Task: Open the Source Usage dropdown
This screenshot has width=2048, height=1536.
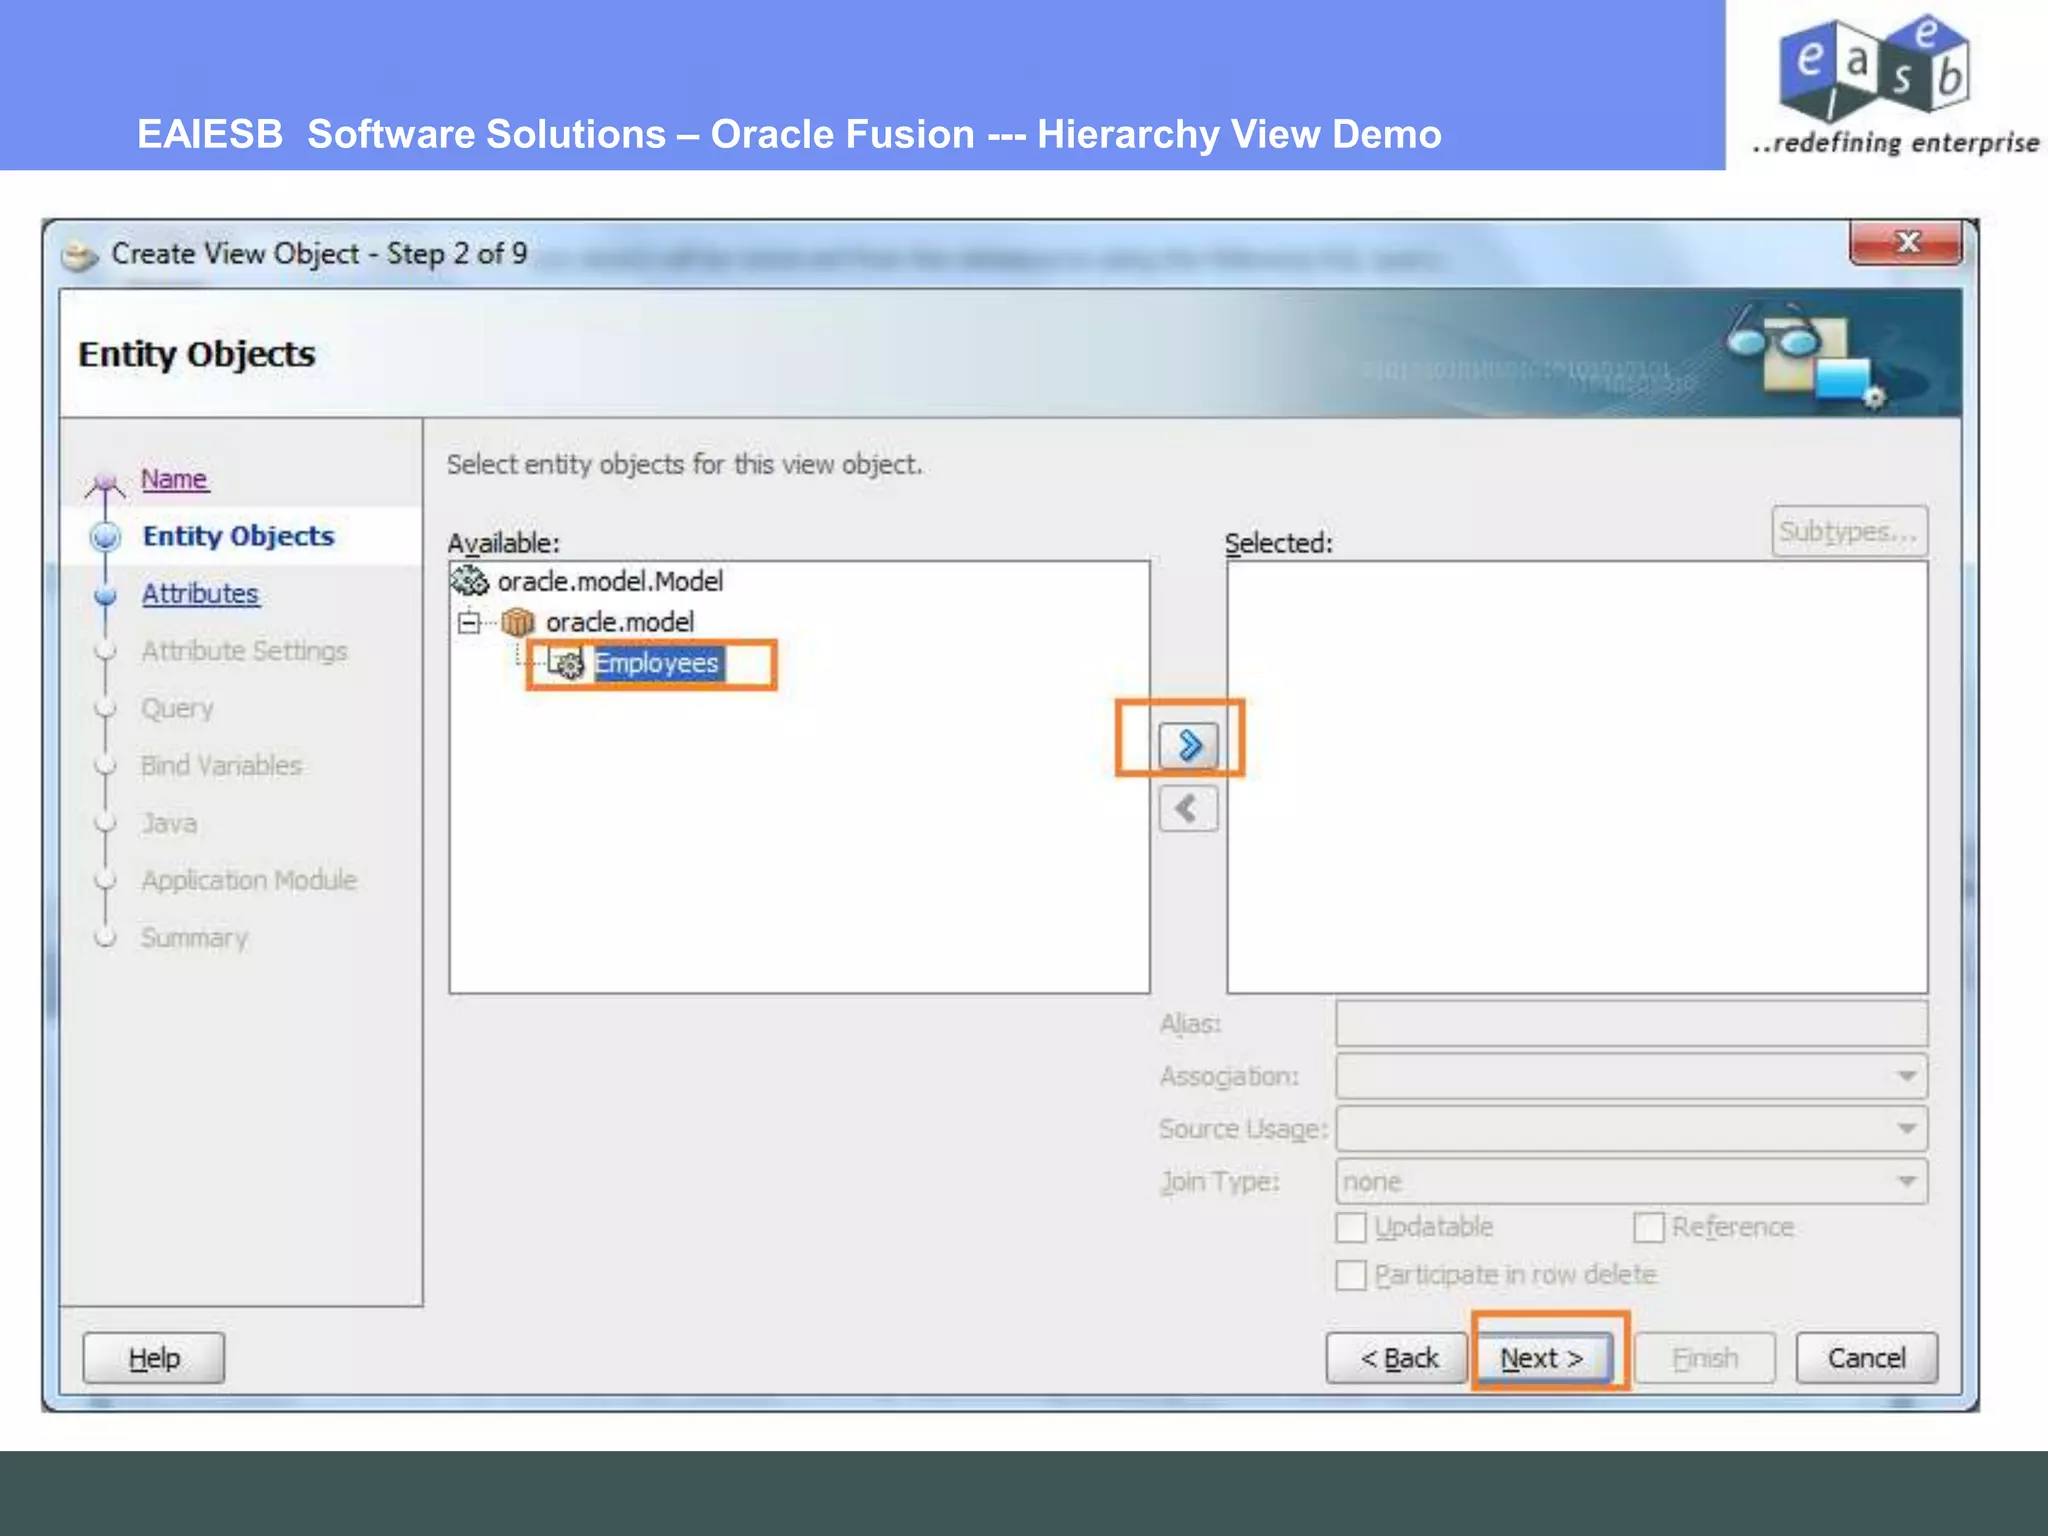Action: (1632, 1129)
